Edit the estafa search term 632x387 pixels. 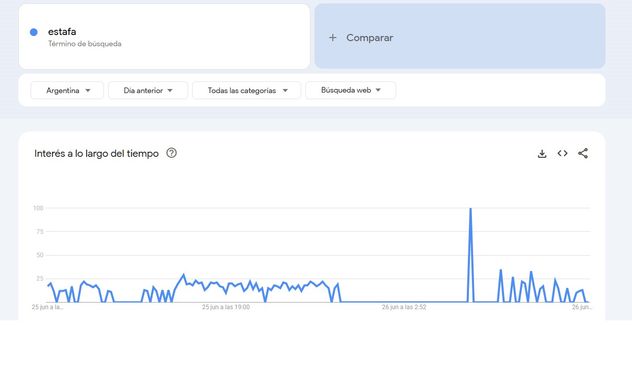(x=62, y=31)
